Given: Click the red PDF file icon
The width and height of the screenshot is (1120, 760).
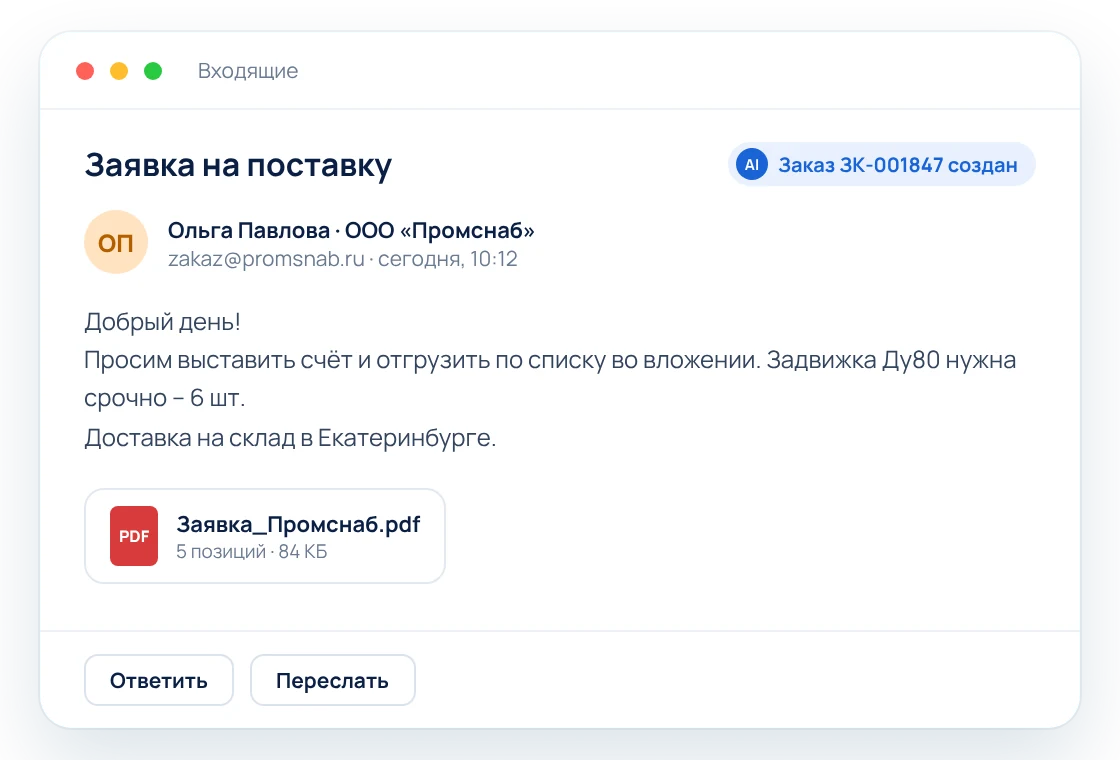Looking at the screenshot, I should (x=134, y=536).
